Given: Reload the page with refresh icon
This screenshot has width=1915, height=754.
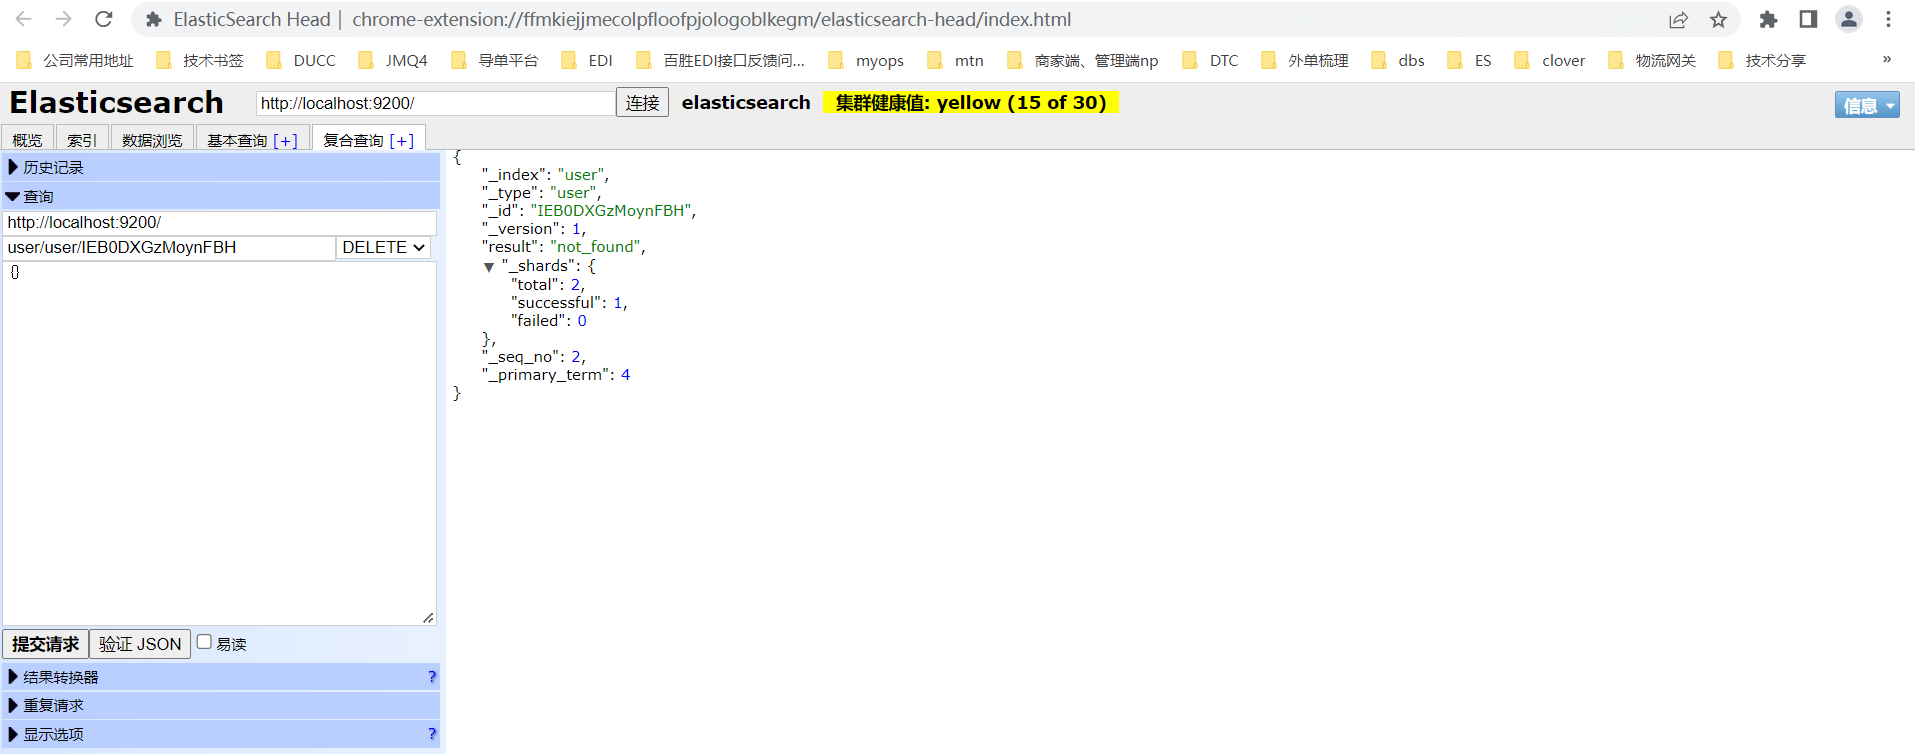Looking at the screenshot, I should [103, 19].
